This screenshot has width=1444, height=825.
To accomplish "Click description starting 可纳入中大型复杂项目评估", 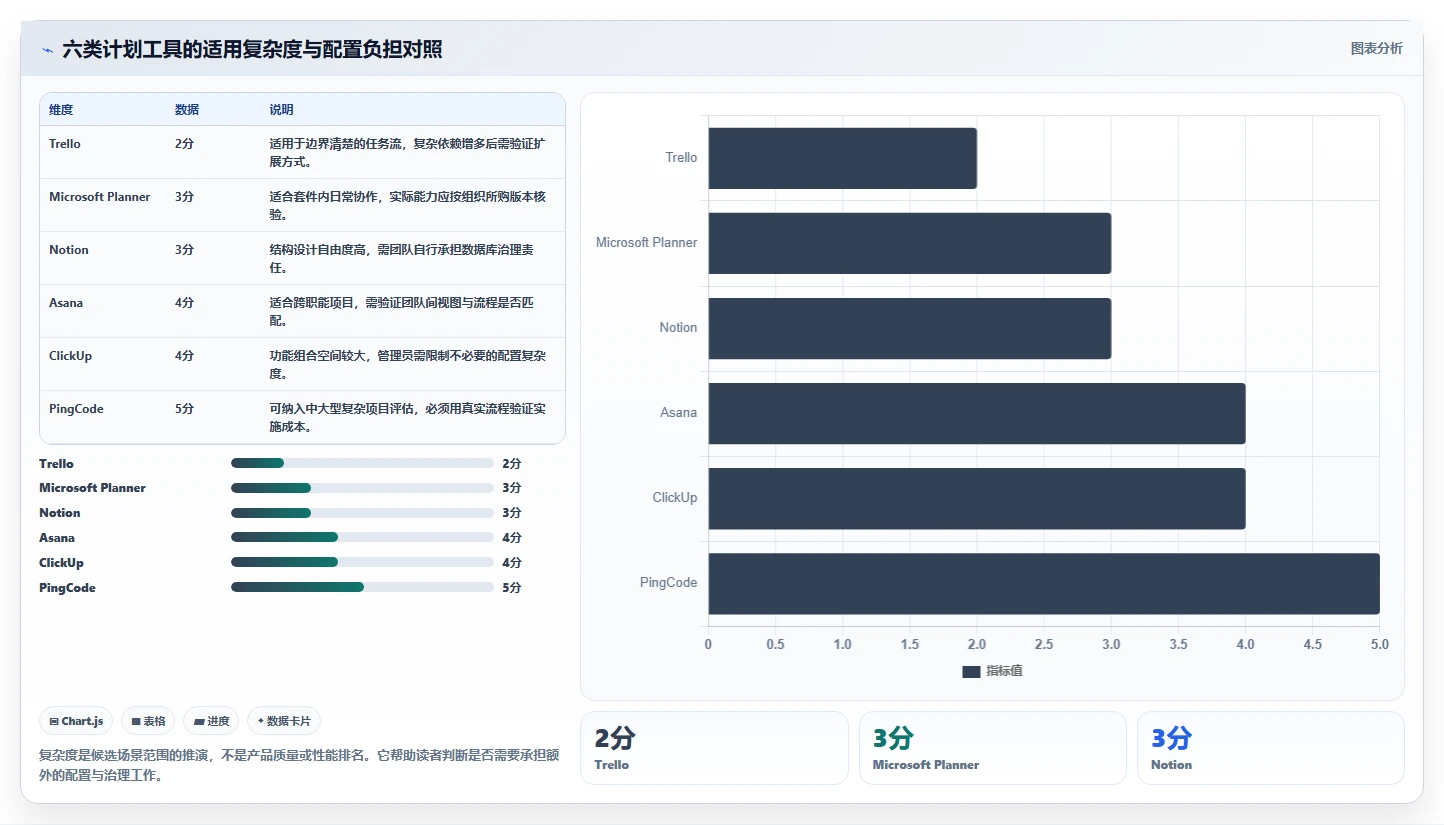I will point(407,417).
